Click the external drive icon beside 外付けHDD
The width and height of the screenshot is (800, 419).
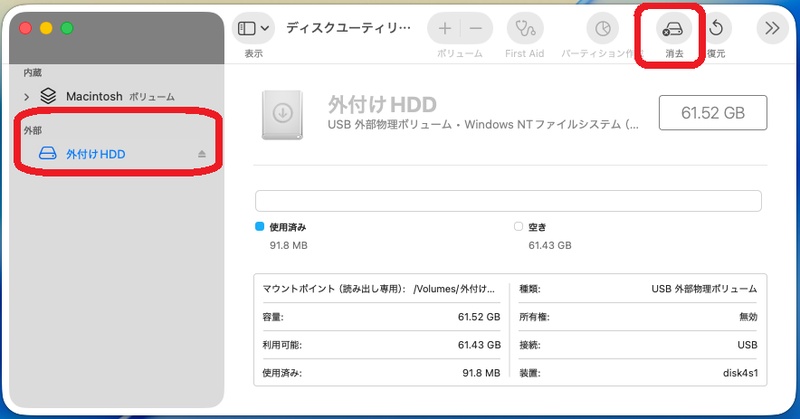[x=47, y=153]
